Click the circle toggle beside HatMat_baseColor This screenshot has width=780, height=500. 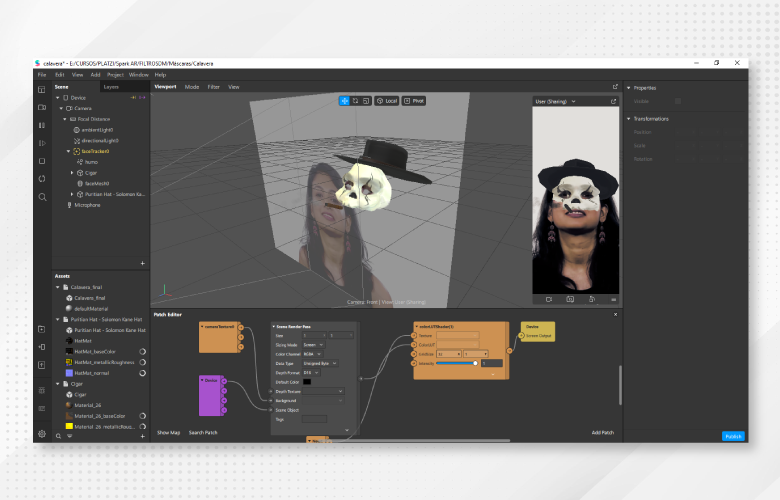(143, 352)
